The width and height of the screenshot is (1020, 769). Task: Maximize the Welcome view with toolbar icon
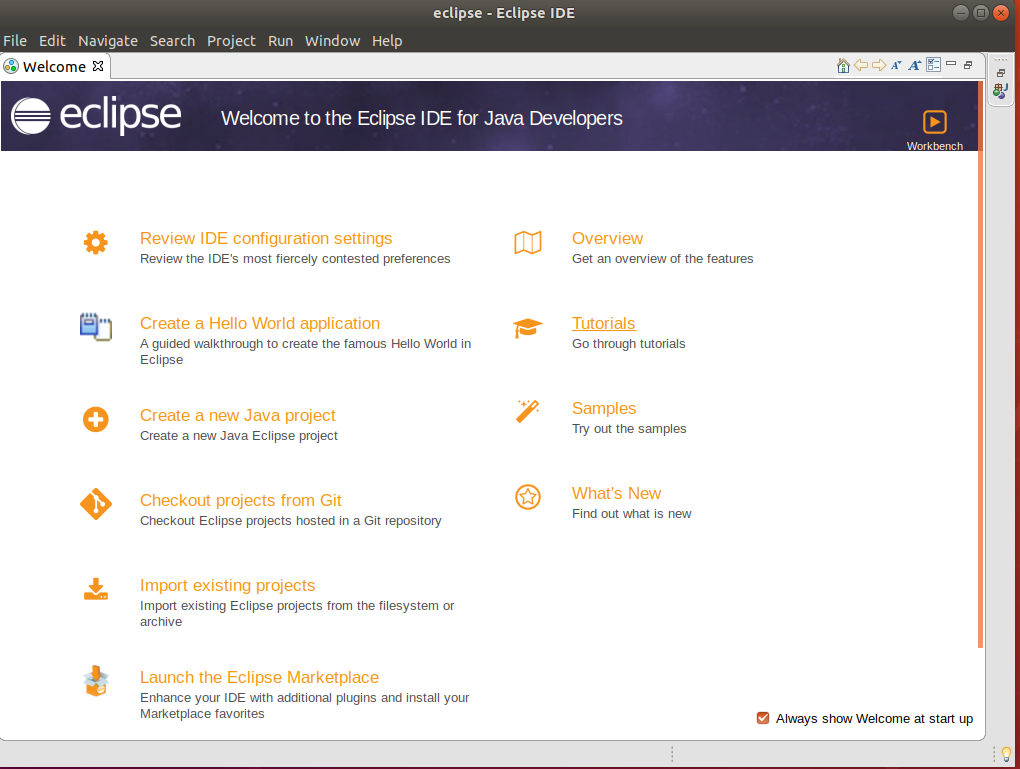click(x=968, y=65)
